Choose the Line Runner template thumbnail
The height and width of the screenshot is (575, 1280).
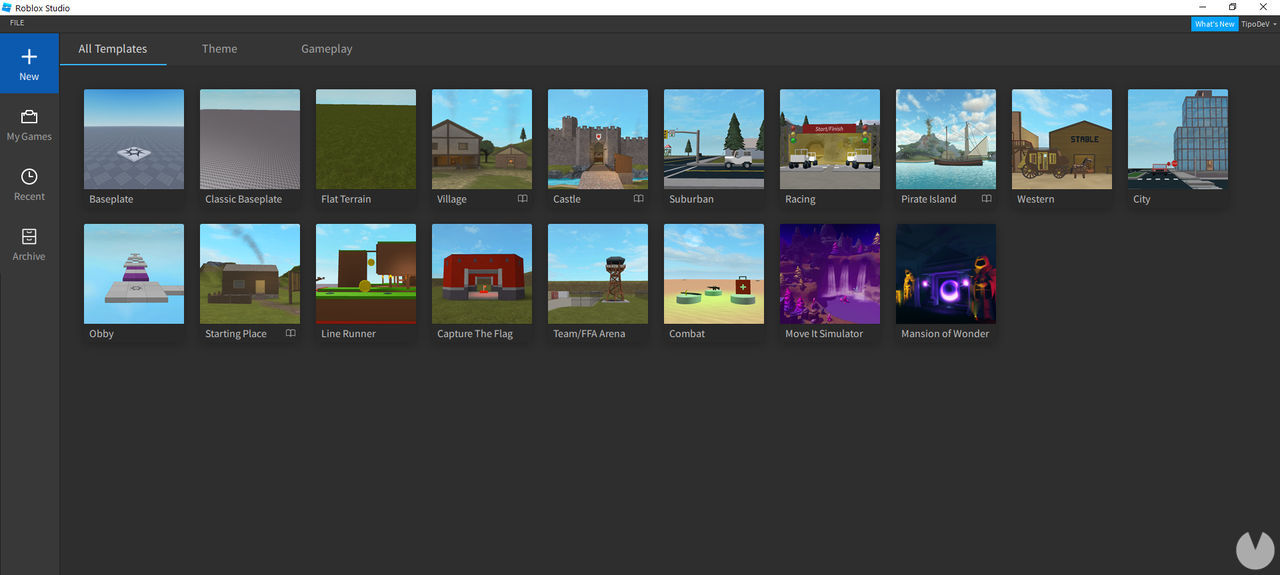pyautogui.click(x=366, y=274)
